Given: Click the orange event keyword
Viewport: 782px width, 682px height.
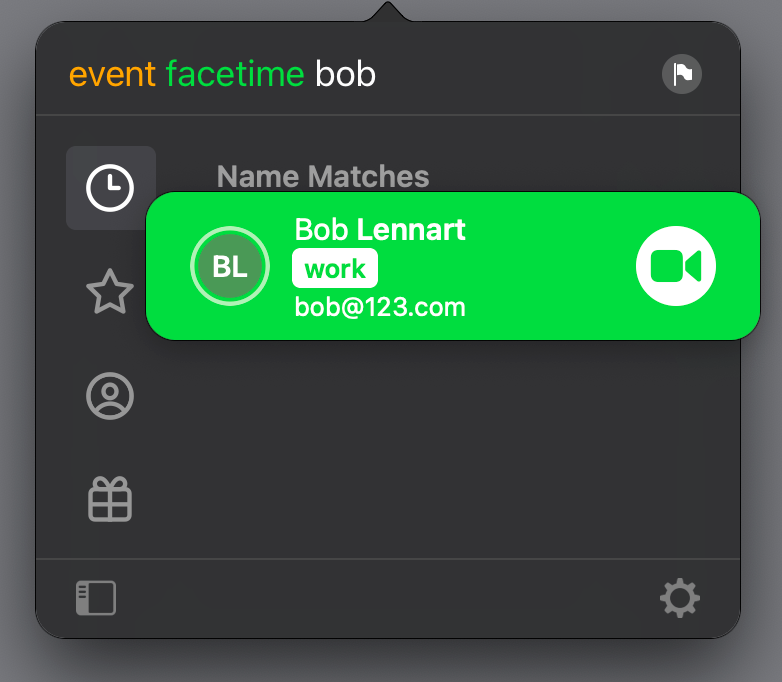Looking at the screenshot, I should pos(112,74).
